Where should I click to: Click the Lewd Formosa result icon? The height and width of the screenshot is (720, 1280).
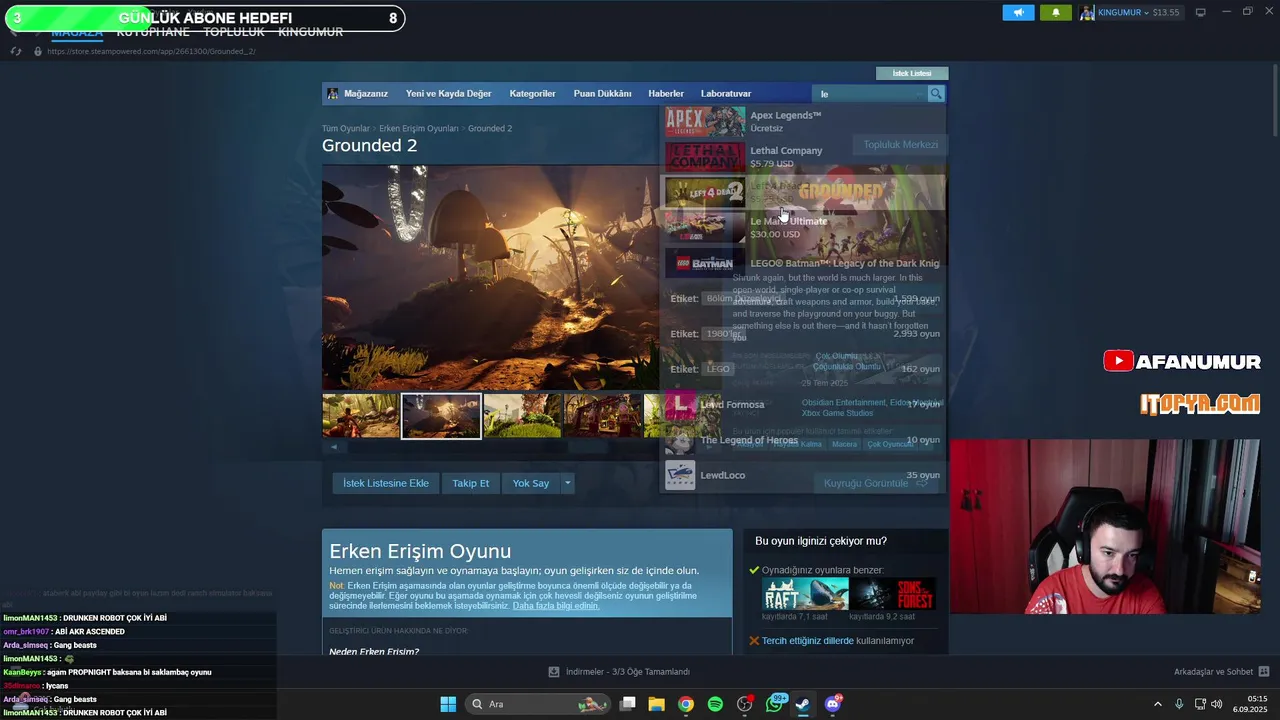pos(680,404)
